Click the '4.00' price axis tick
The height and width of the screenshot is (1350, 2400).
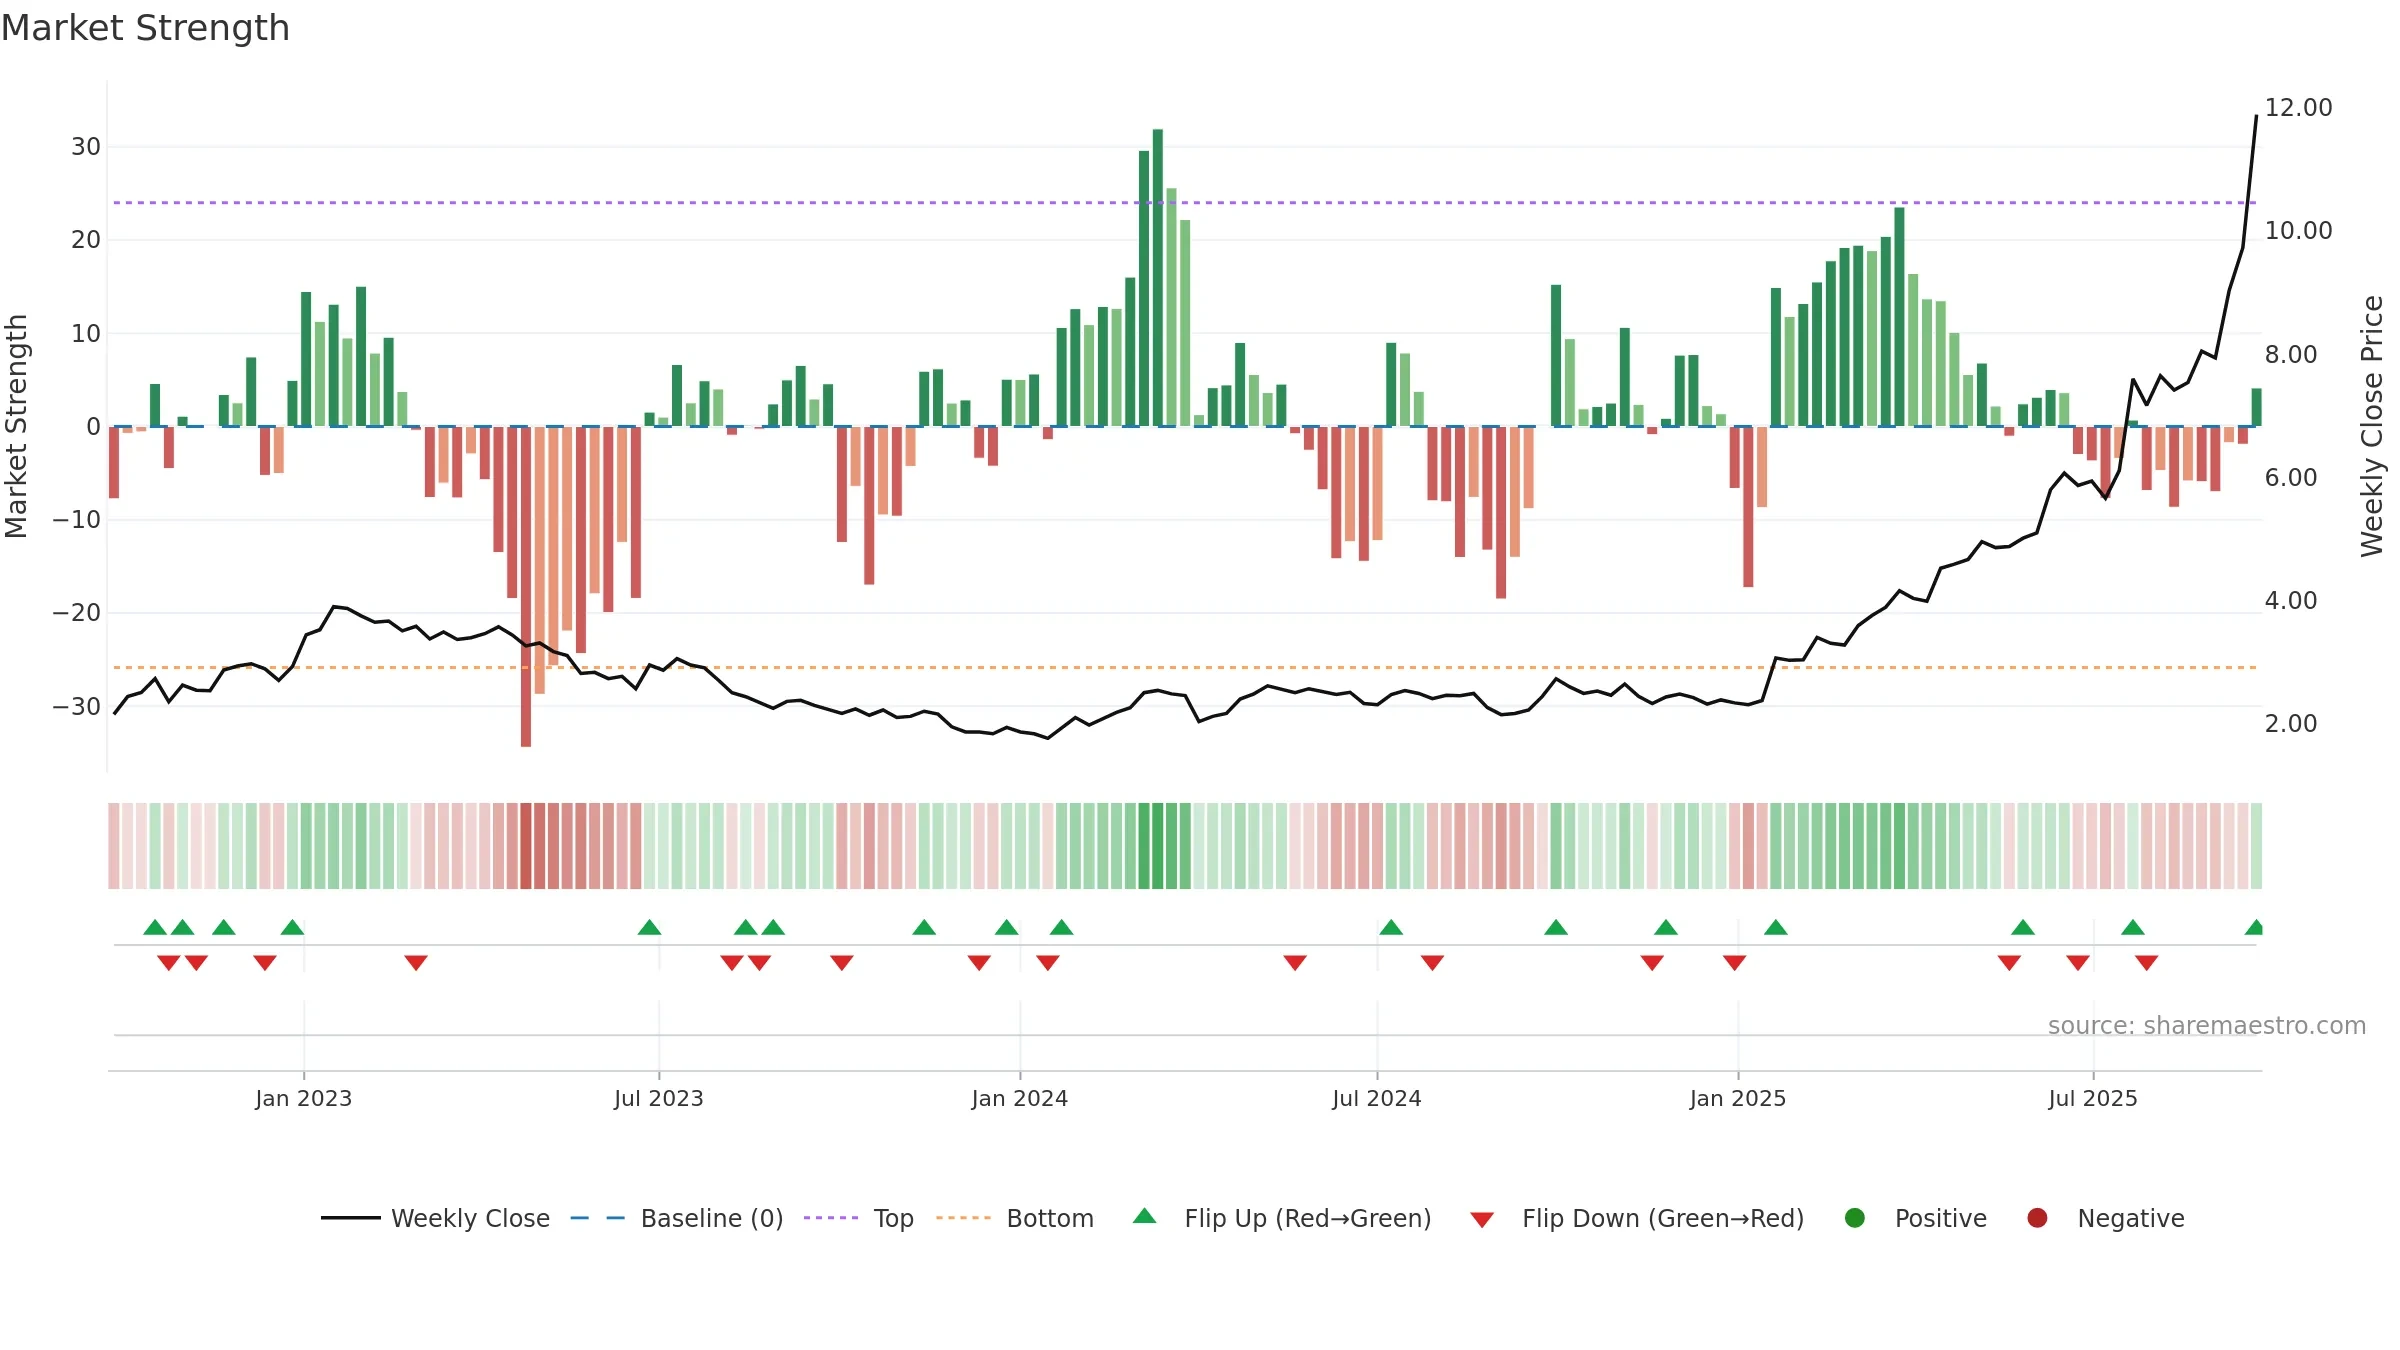pyautogui.click(x=2291, y=600)
